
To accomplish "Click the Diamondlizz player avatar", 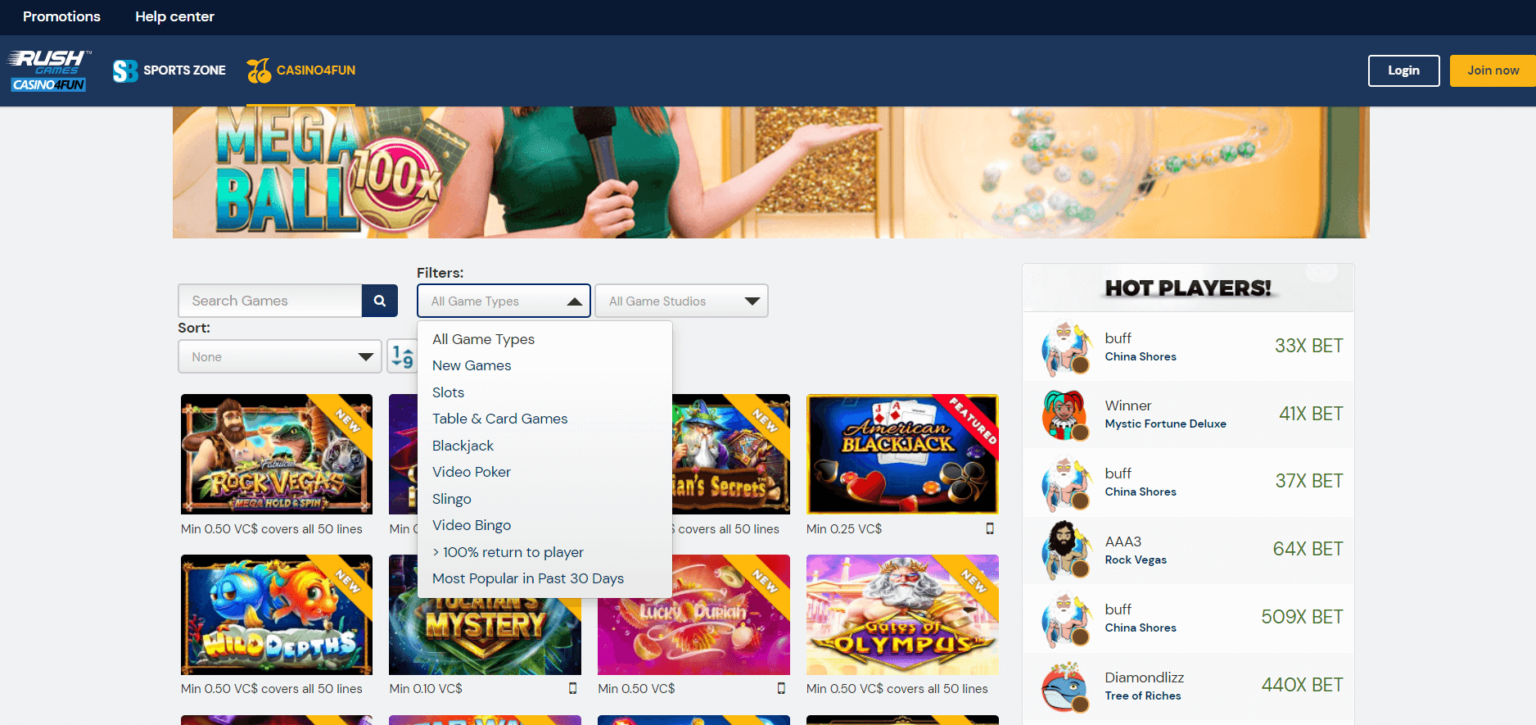I will click(x=1064, y=686).
